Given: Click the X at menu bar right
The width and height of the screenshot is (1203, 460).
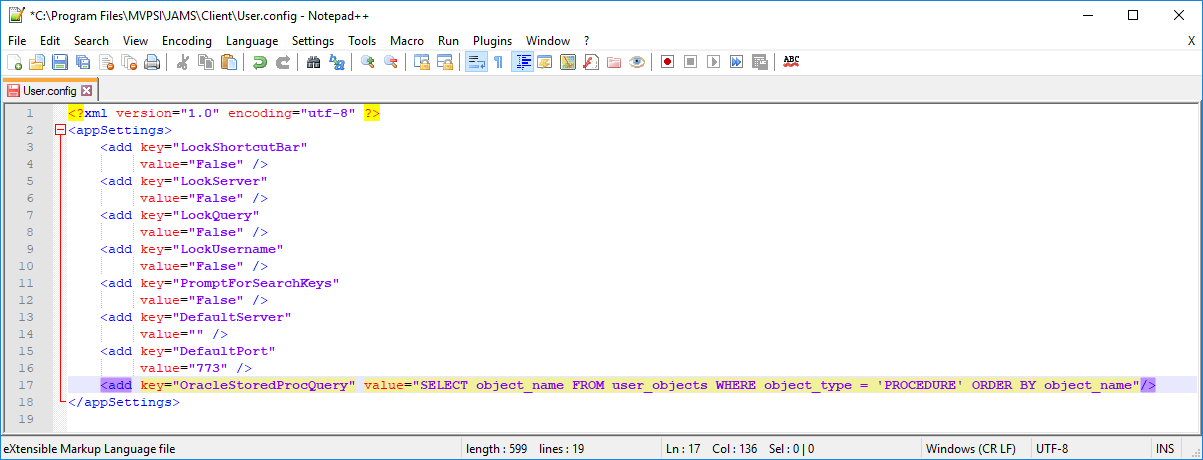Looking at the screenshot, I should [x=1191, y=41].
